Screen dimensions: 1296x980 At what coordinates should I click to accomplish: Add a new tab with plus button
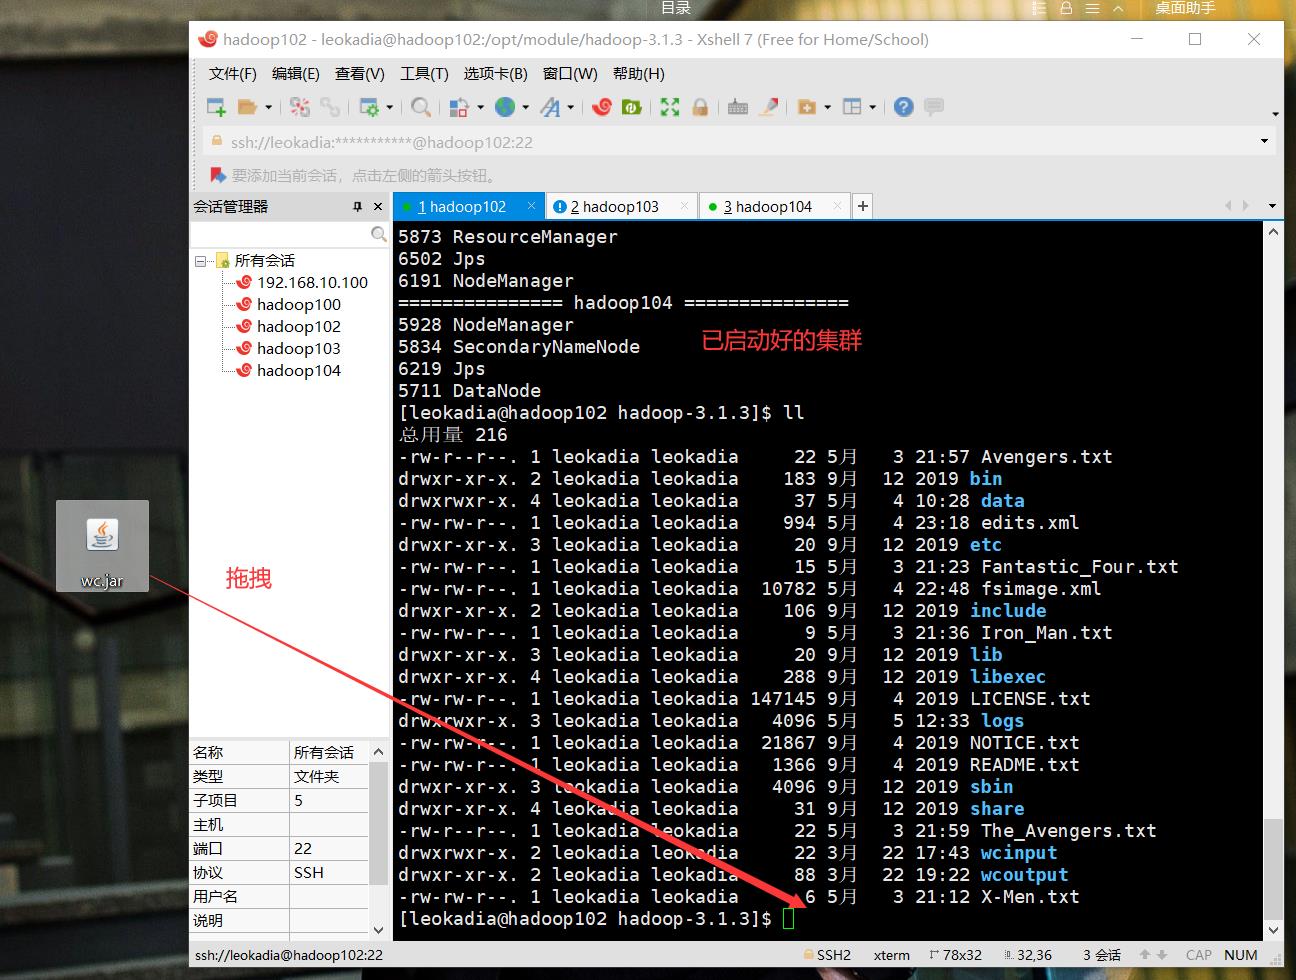[x=862, y=206]
